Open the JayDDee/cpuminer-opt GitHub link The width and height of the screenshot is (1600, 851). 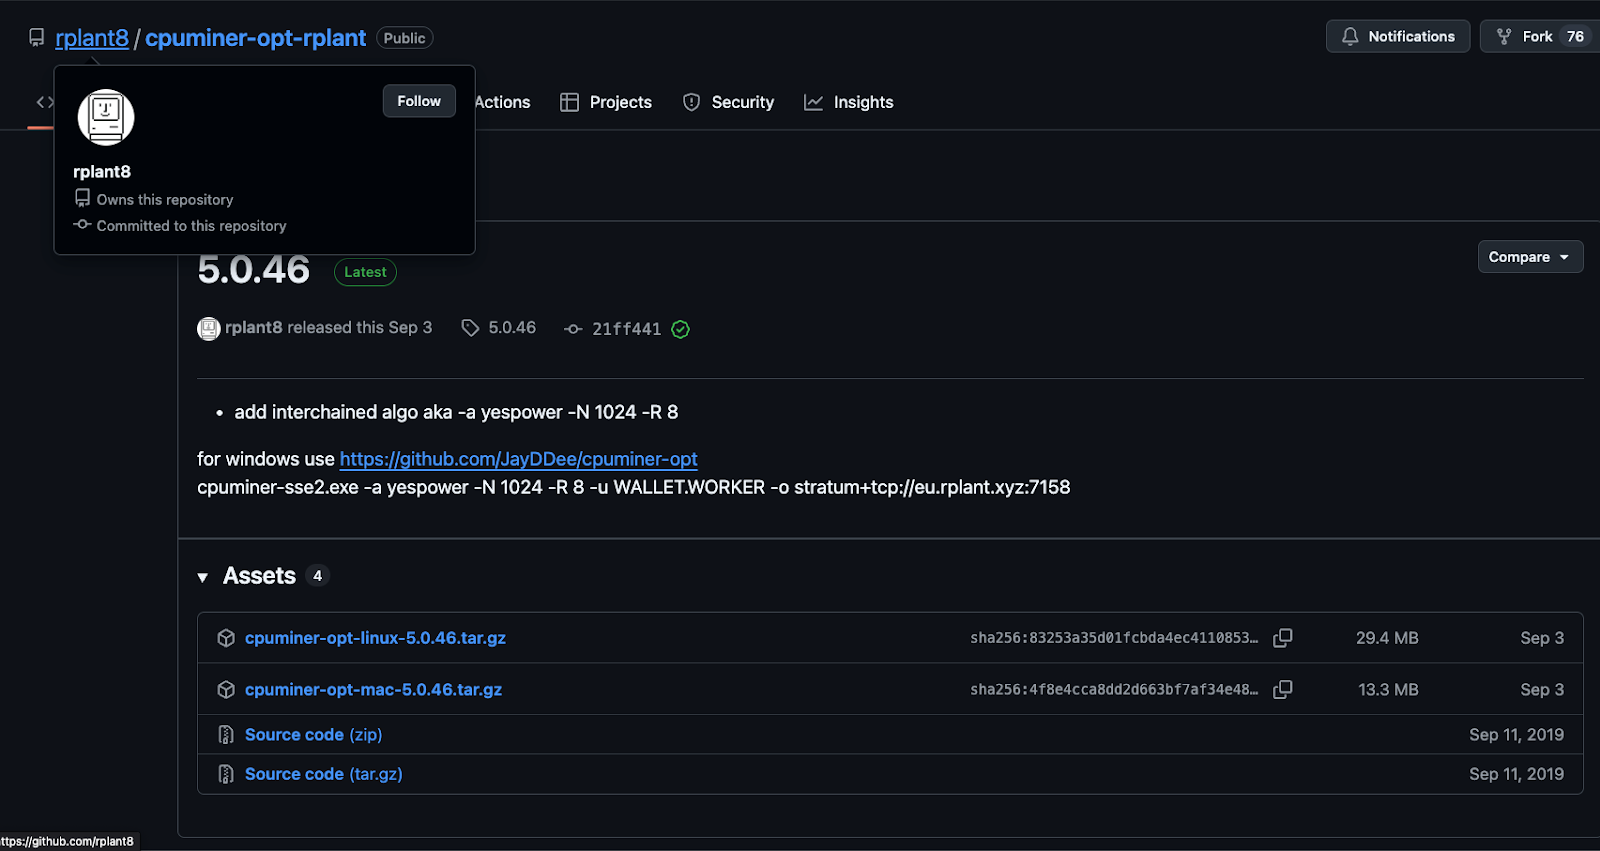click(x=518, y=459)
